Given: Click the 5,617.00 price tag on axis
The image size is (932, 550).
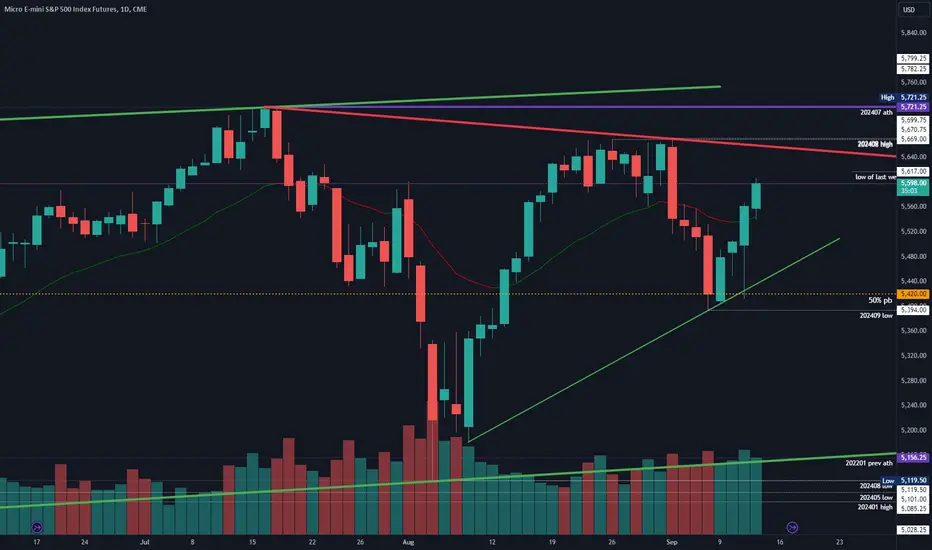Looking at the screenshot, I should (x=913, y=171).
